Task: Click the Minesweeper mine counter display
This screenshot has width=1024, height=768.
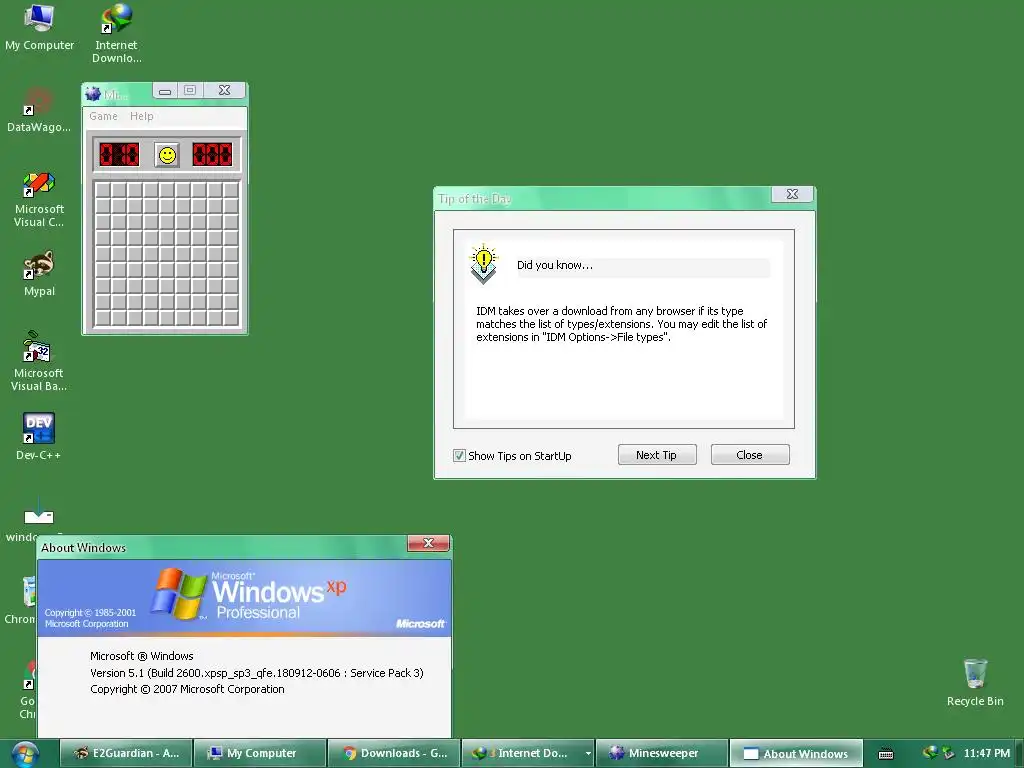Action: (x=119, y=155)
